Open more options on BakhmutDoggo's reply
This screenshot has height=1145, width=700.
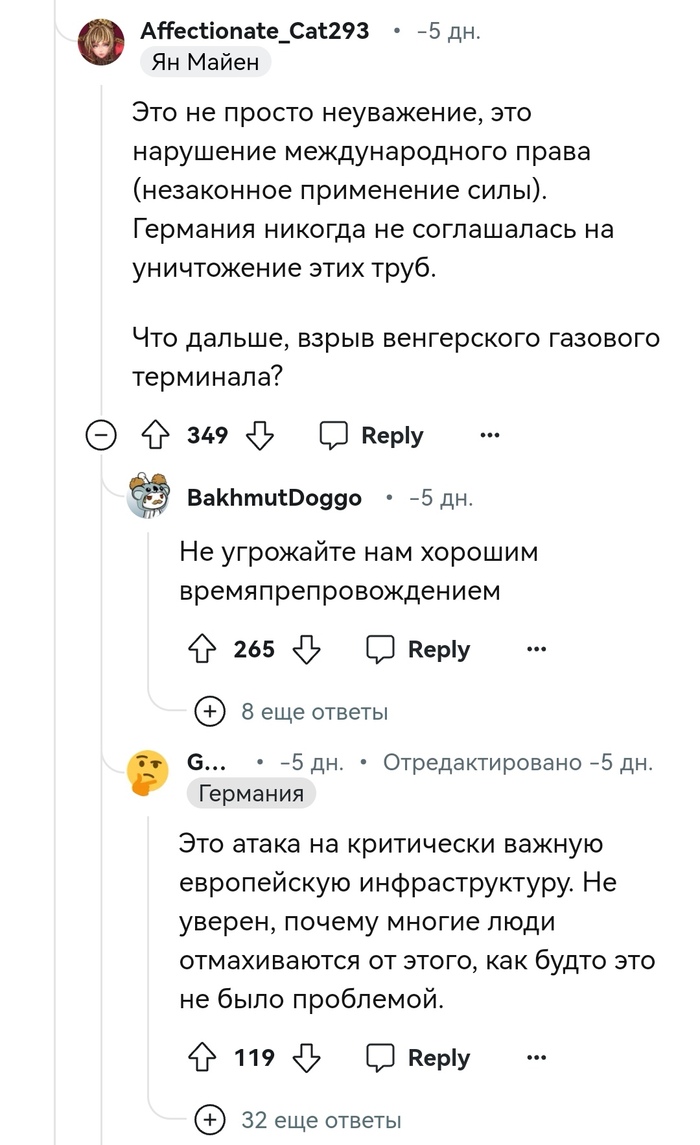[536, 649]
